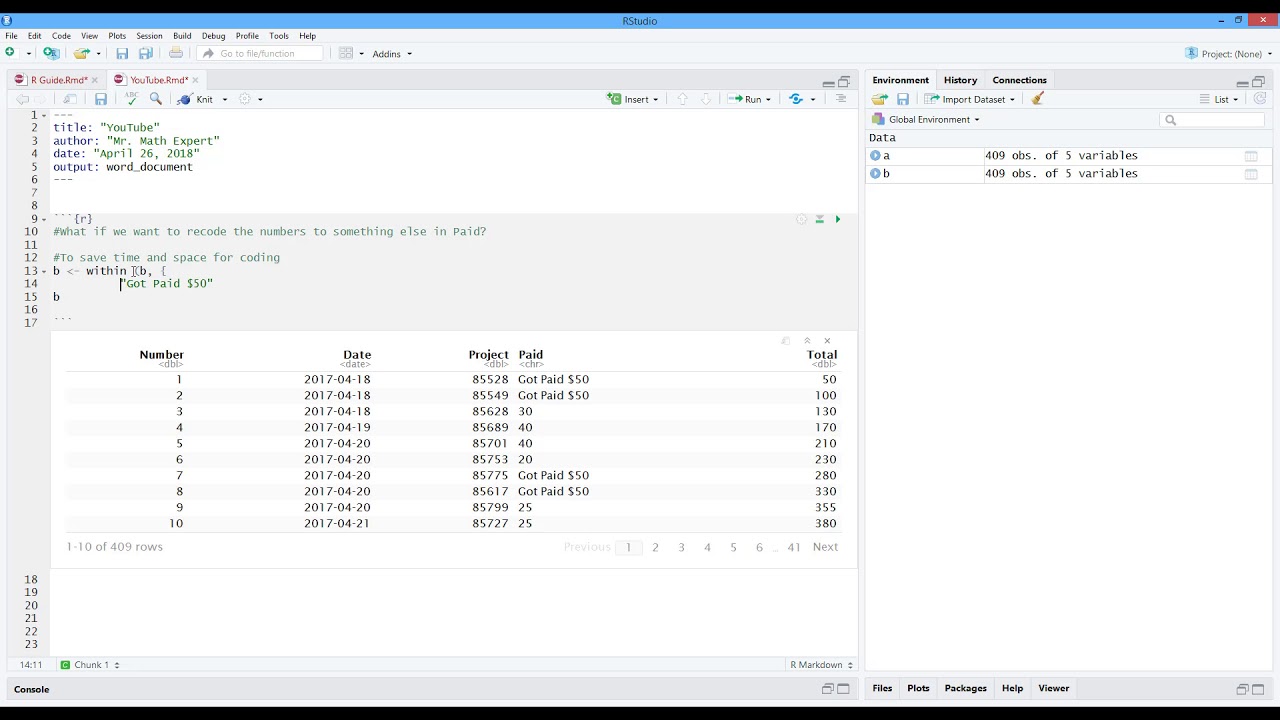Collapse the YAML header fold at line 1

pos(44,116)
